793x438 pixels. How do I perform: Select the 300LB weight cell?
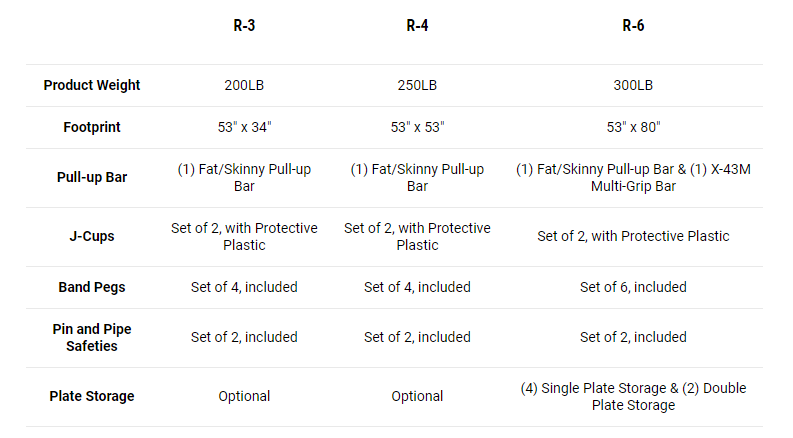[x=633, y=85]
